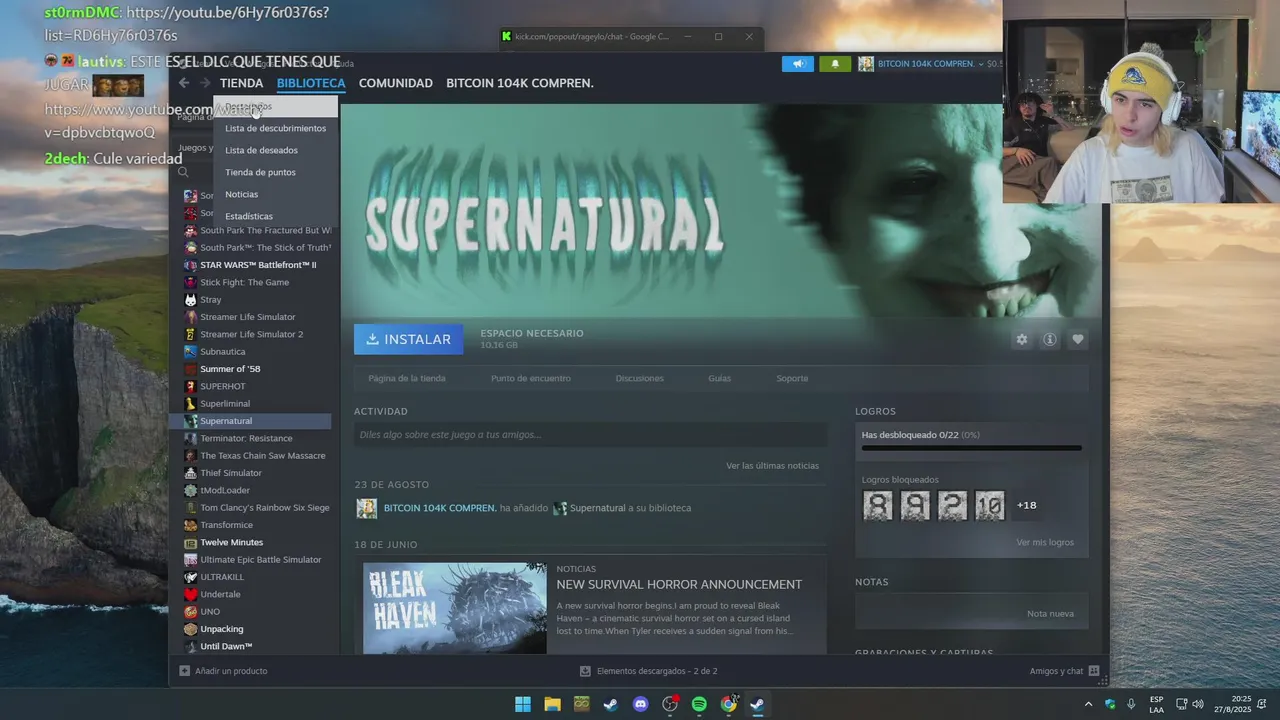This screenshot has height=720, width=1280.
Task: Click the library search magnifier icon
Action: 184,172
